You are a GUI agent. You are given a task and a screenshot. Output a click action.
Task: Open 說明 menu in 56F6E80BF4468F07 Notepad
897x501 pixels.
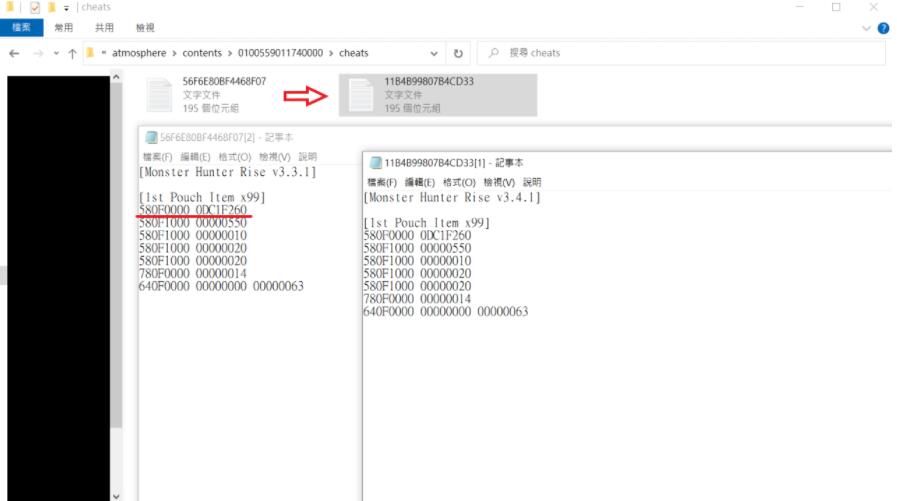point(307,157)
